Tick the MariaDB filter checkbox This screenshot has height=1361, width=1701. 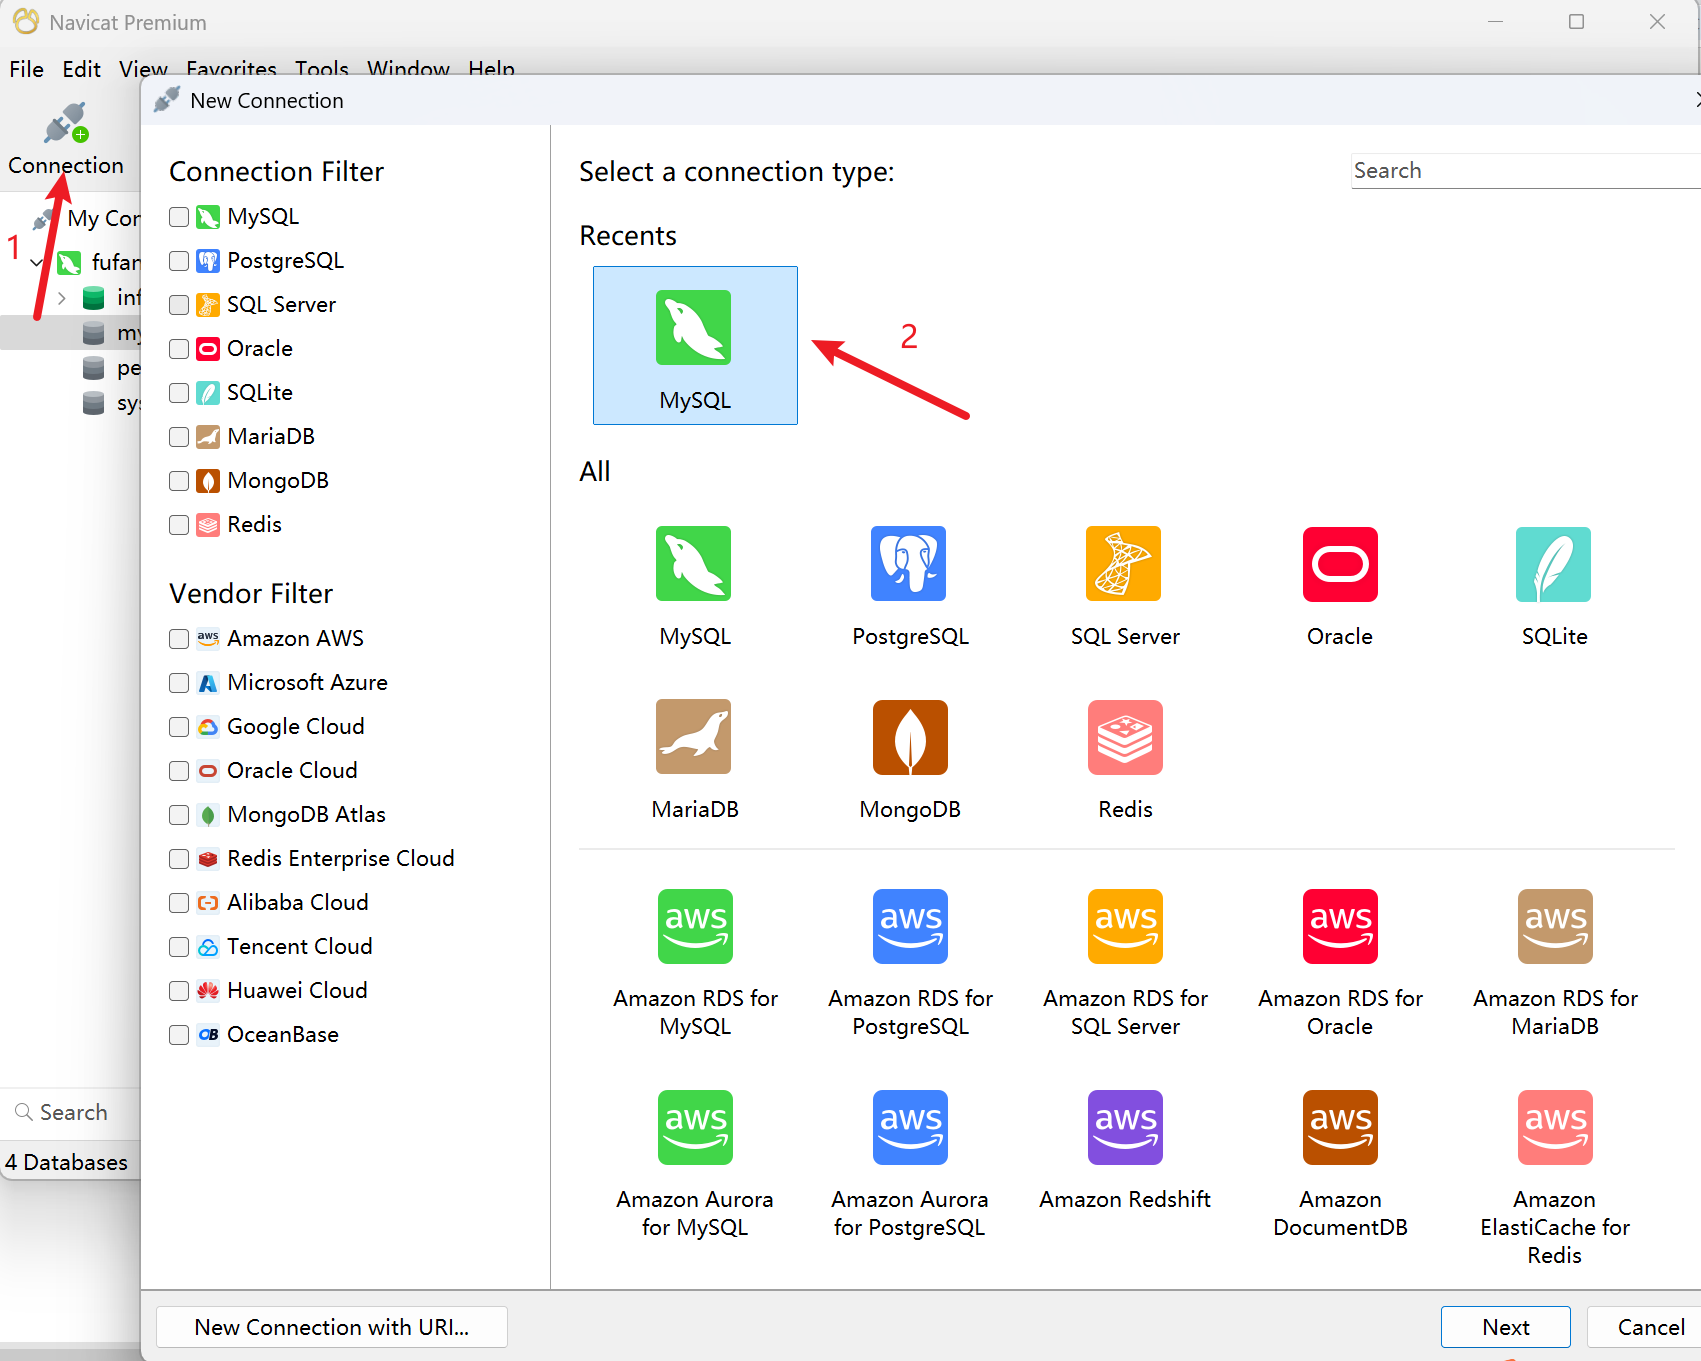click(179, 437)
